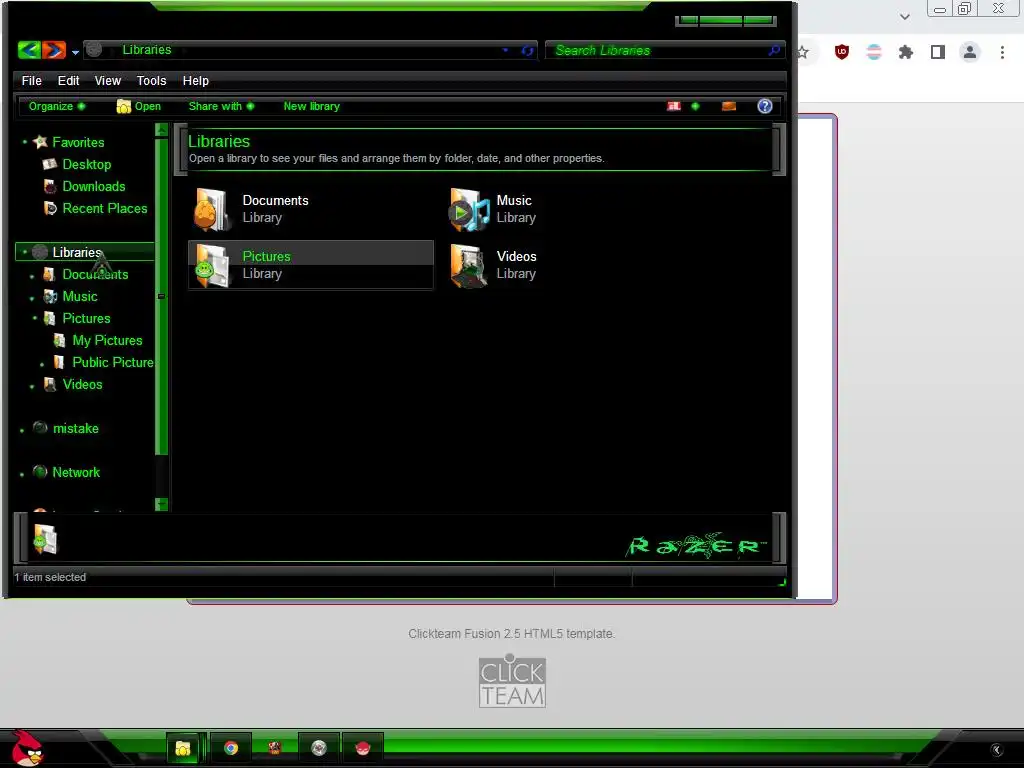
Task: Open recent pages dropdown beside nav arrows
Action: [76, 52]
